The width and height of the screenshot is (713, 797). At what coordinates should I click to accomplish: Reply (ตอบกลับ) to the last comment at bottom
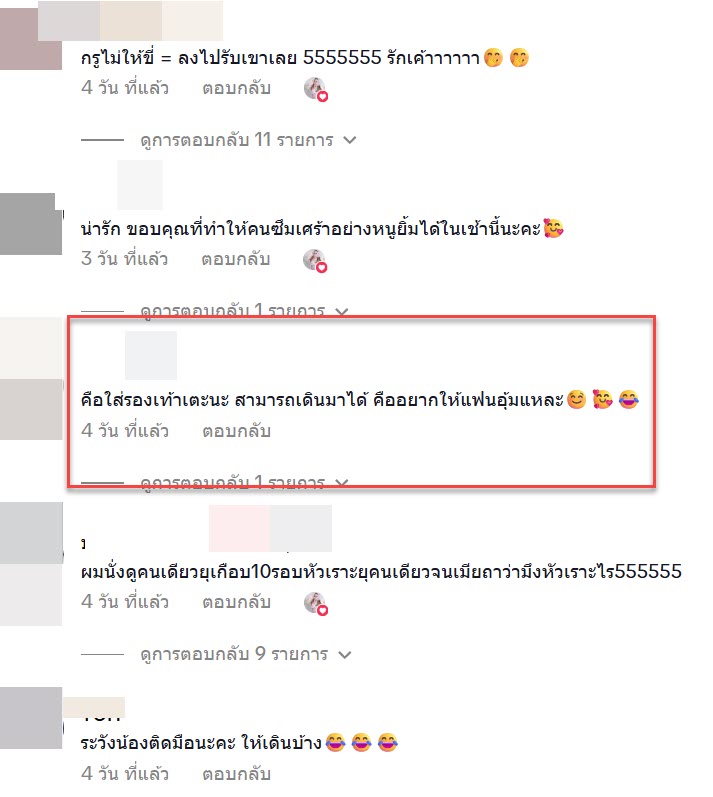pyautogui.click(x=236, y=774)
